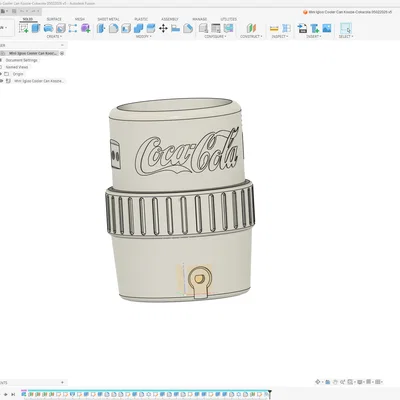
Task: Activate the Move/Copy arrows tool
Action: tap(163, 28)
